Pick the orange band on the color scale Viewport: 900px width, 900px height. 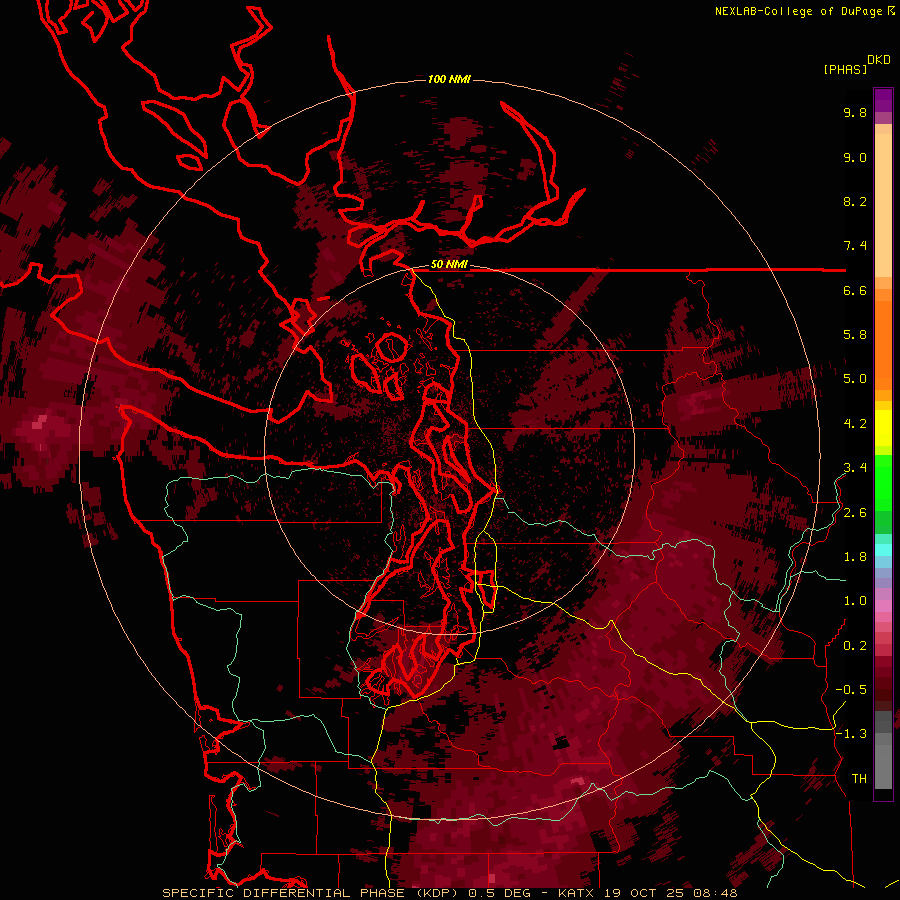point(883,344)
